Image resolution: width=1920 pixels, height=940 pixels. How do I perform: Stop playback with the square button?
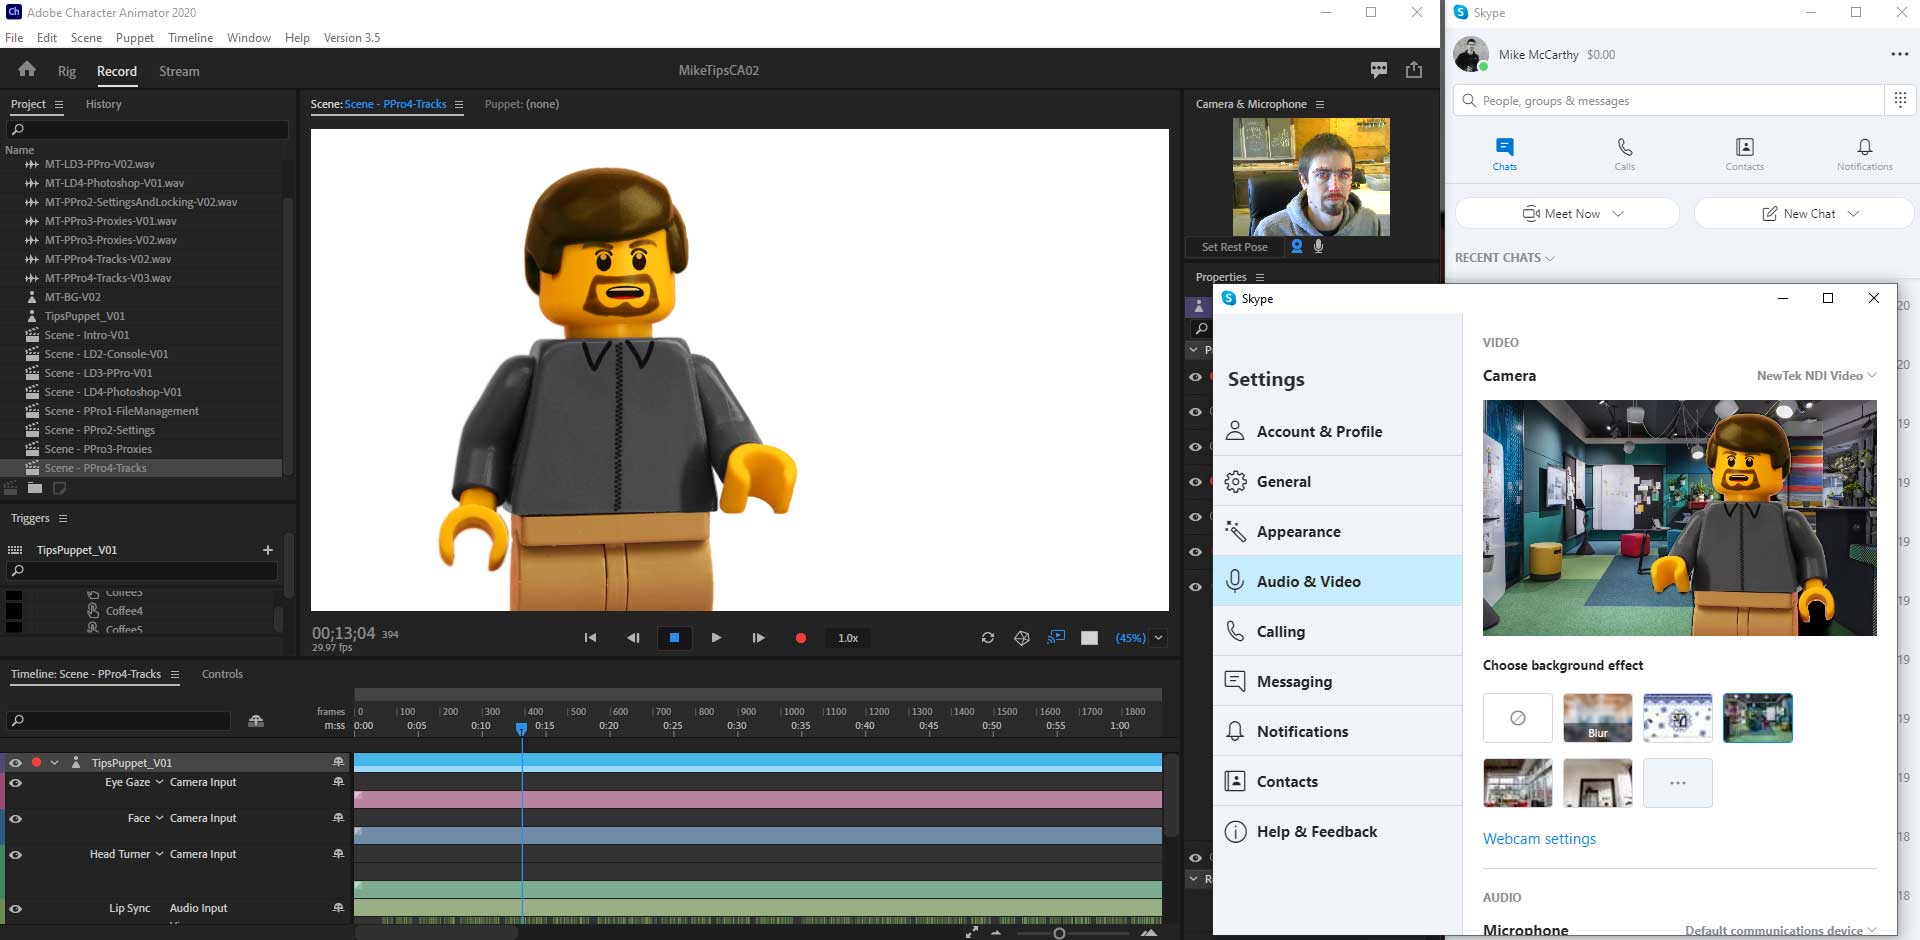[x=674, y=638]
